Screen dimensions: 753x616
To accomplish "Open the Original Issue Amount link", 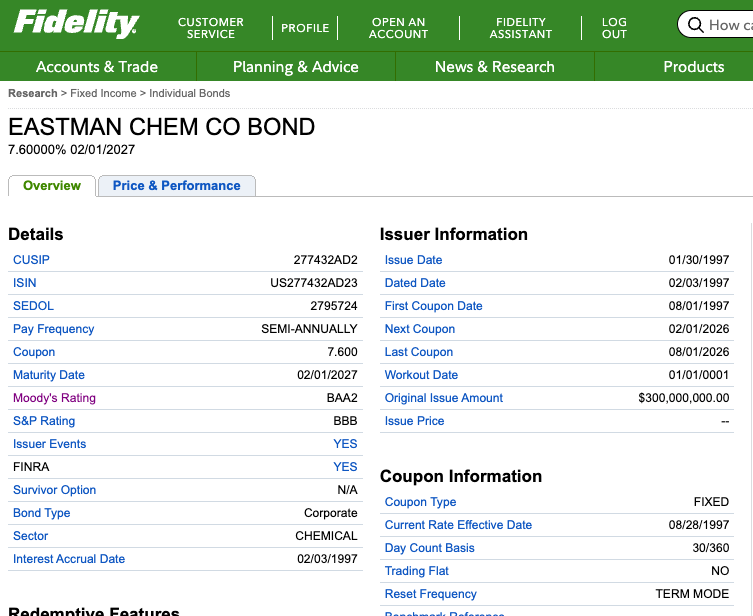I will (443, 398).
